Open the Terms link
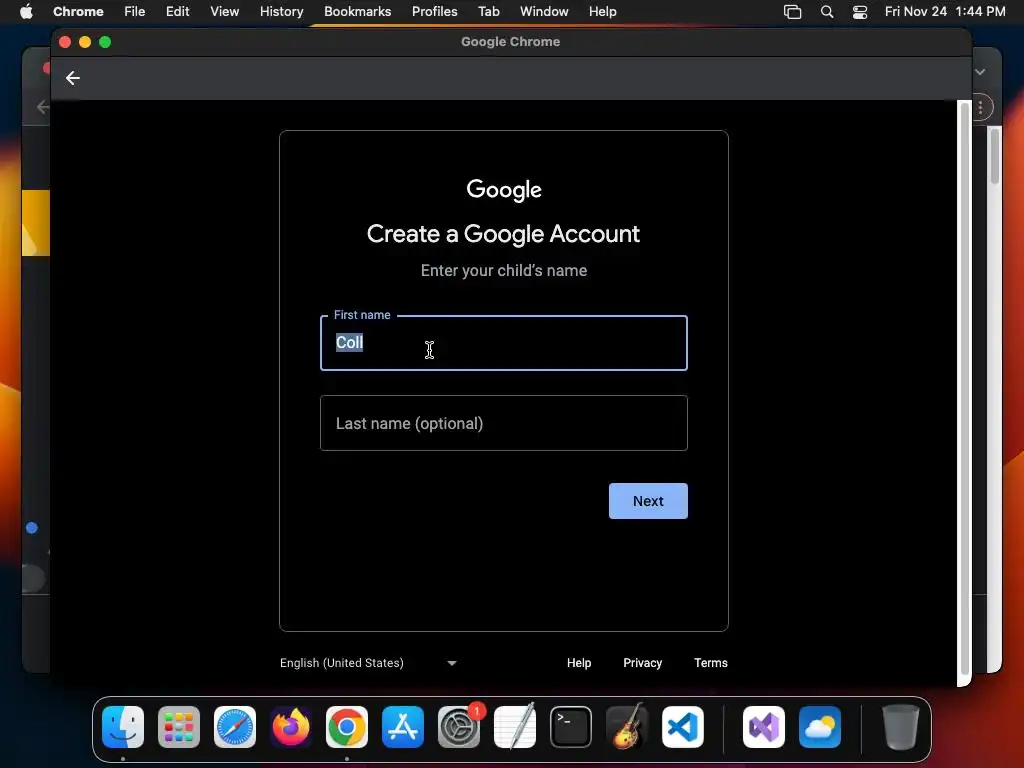Image resolution: width=1024 pixels, height=768 pixels. (711, 663)
